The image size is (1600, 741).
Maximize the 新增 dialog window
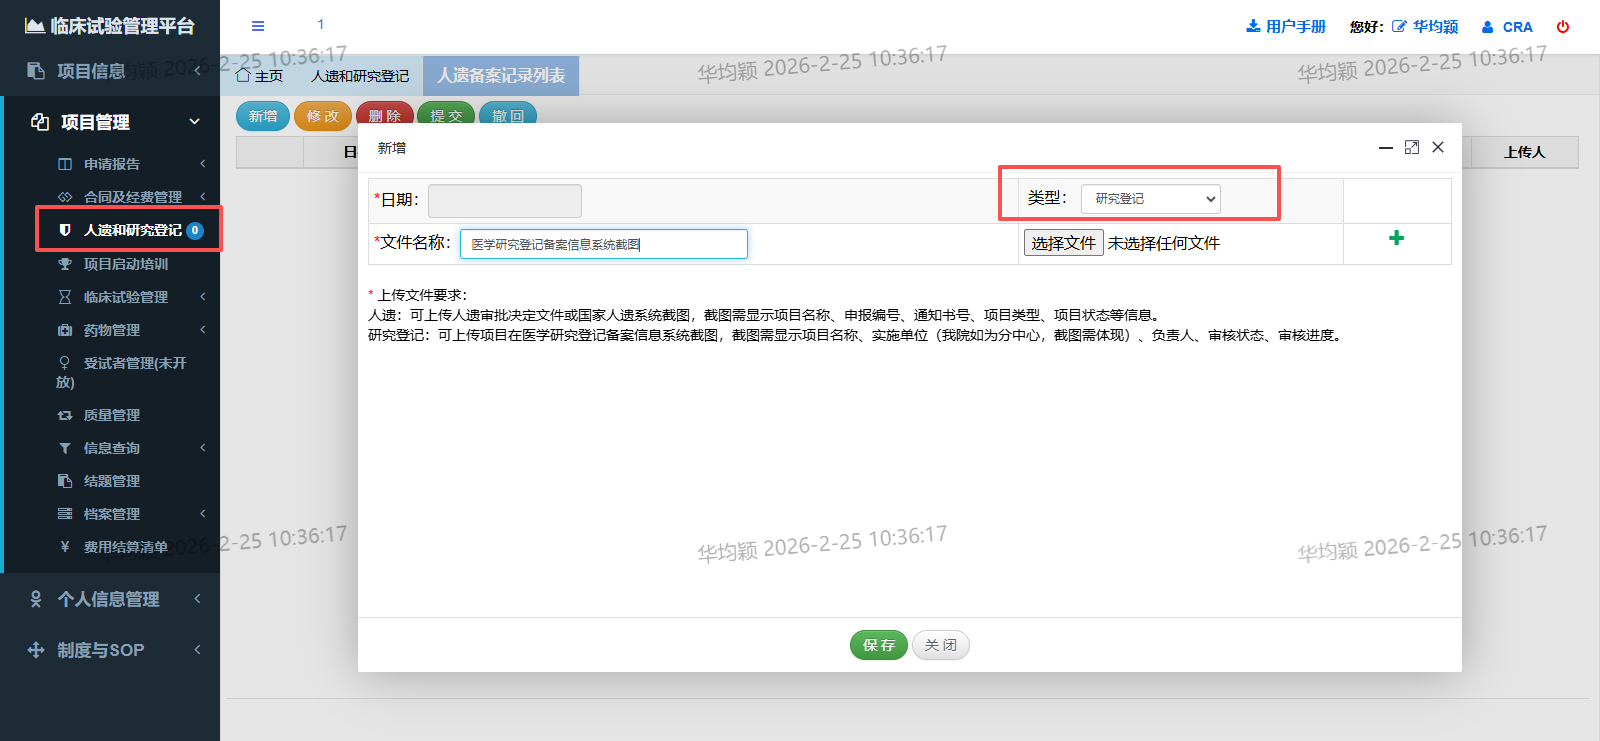[1411, 147]
